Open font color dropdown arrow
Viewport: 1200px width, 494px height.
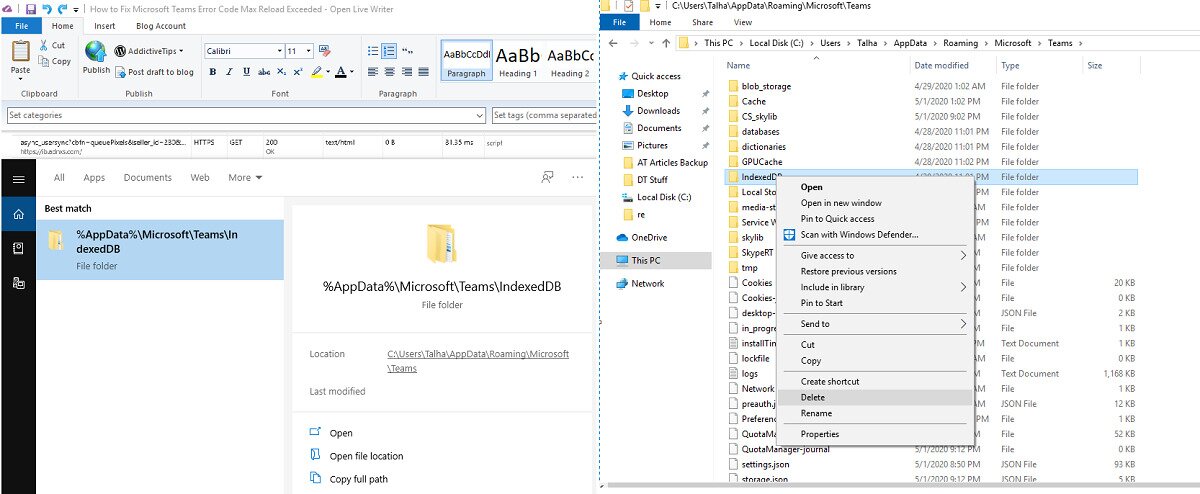352,73
